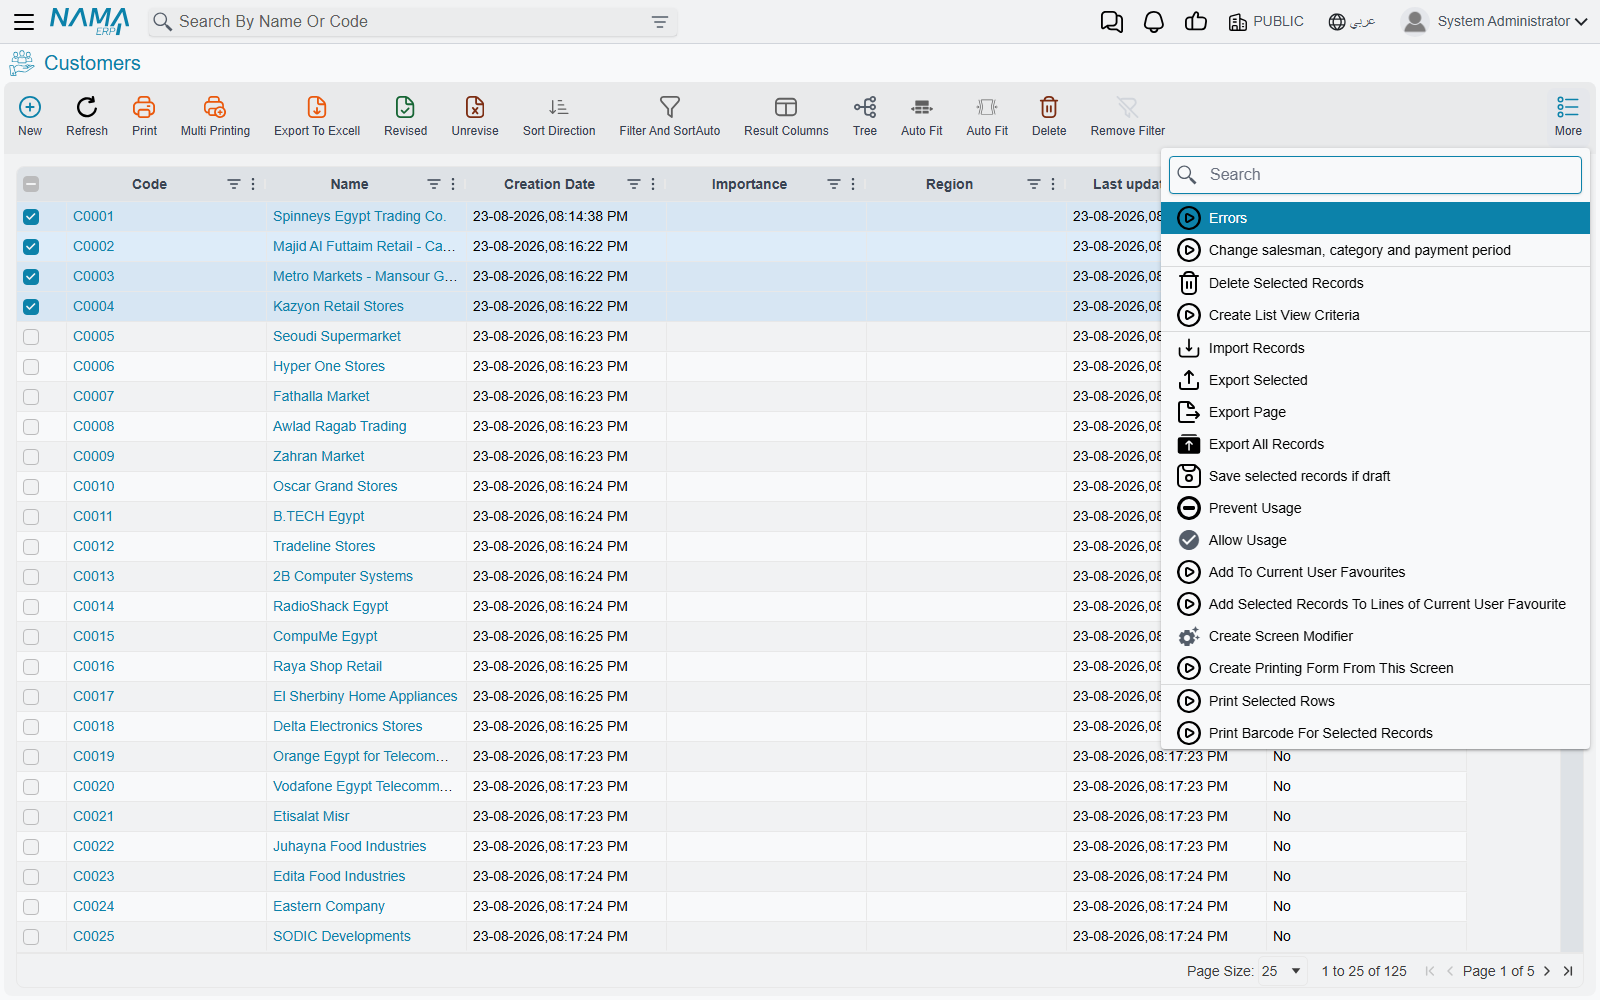This screenshot has width=1600, height=1000.
Task: Uncheck the row C0003 checkbox
Action: click(x=31, y=277)
